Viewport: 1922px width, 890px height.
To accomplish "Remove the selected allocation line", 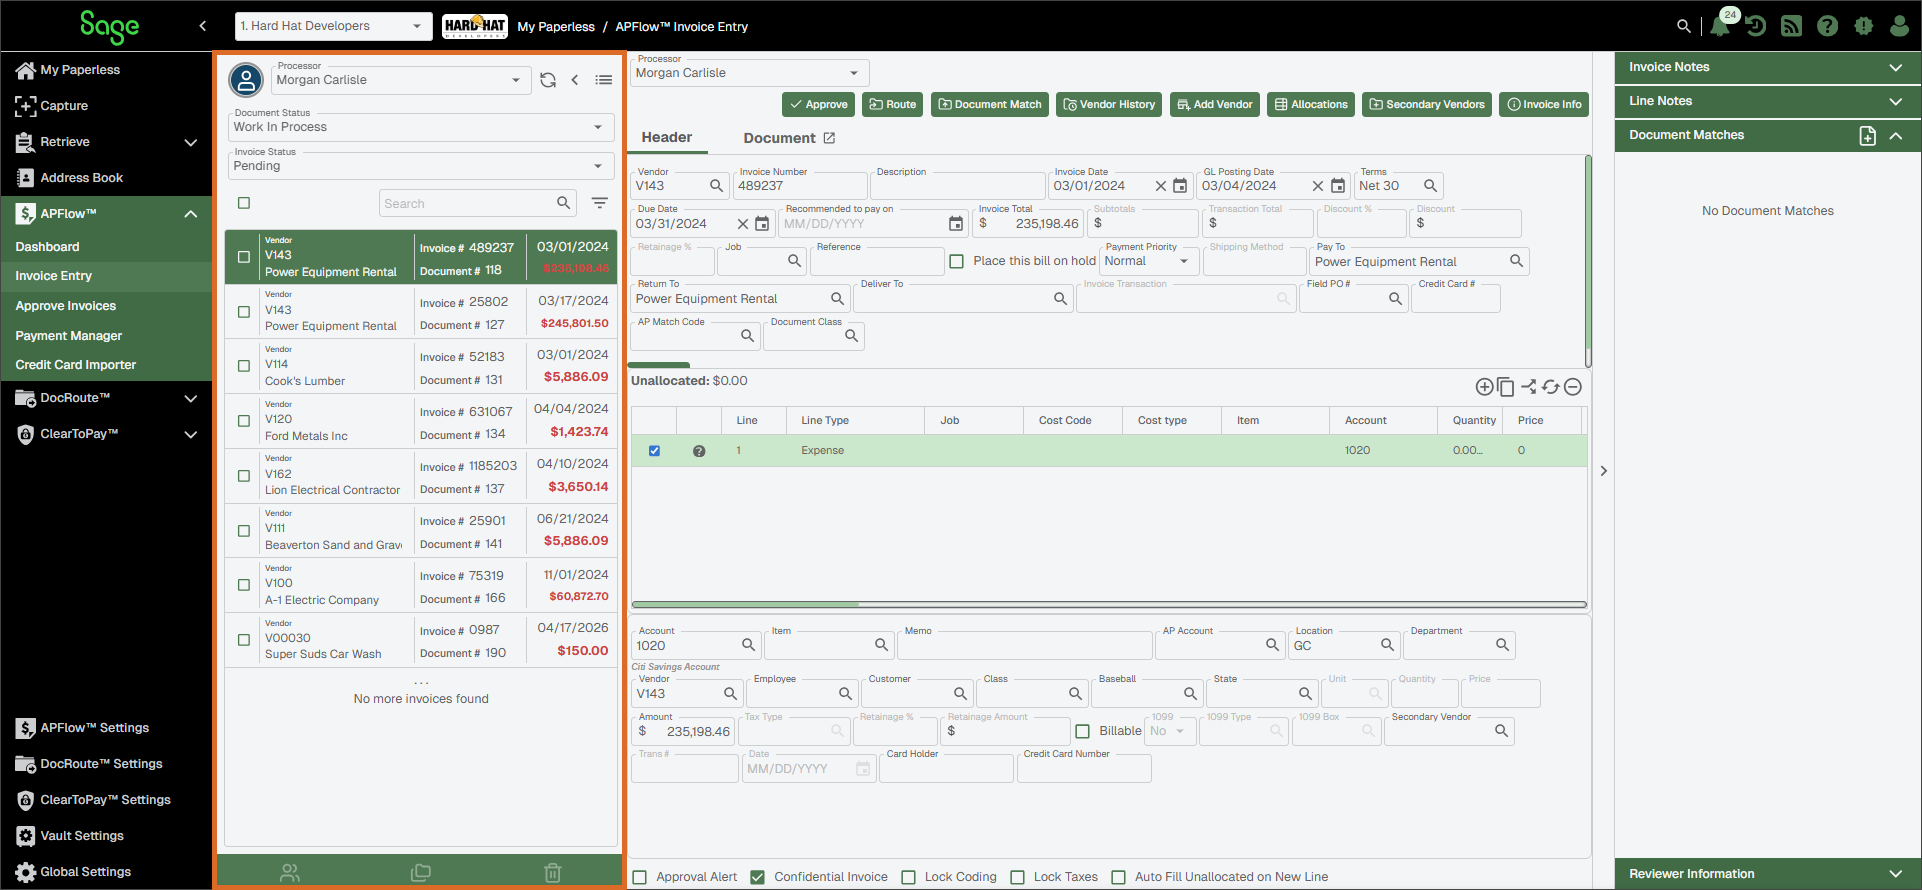I will click(1573, 387).
